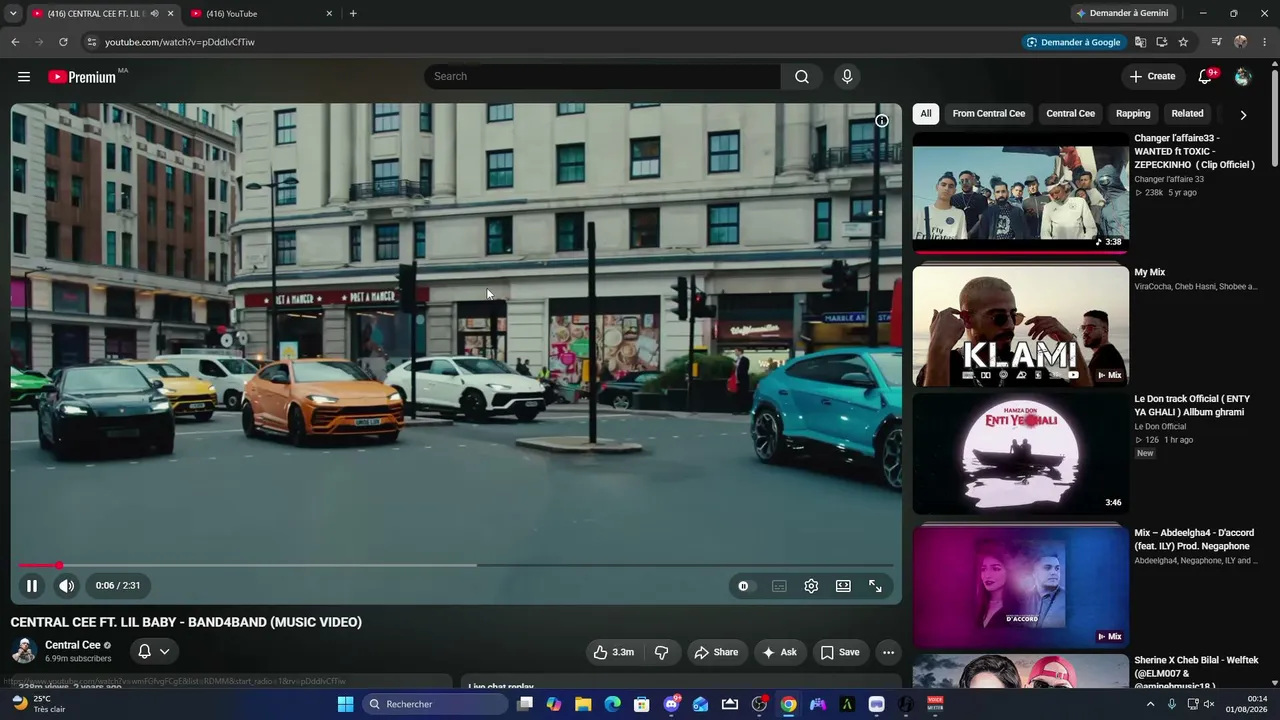
Task: Seek on the video progress bar
Action: pyautogui.click(x=456, y=565)
